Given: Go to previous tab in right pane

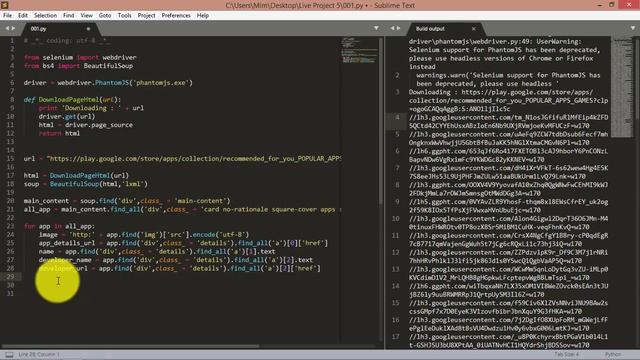Looking at the screenshot, I should (x=392, y=28).
